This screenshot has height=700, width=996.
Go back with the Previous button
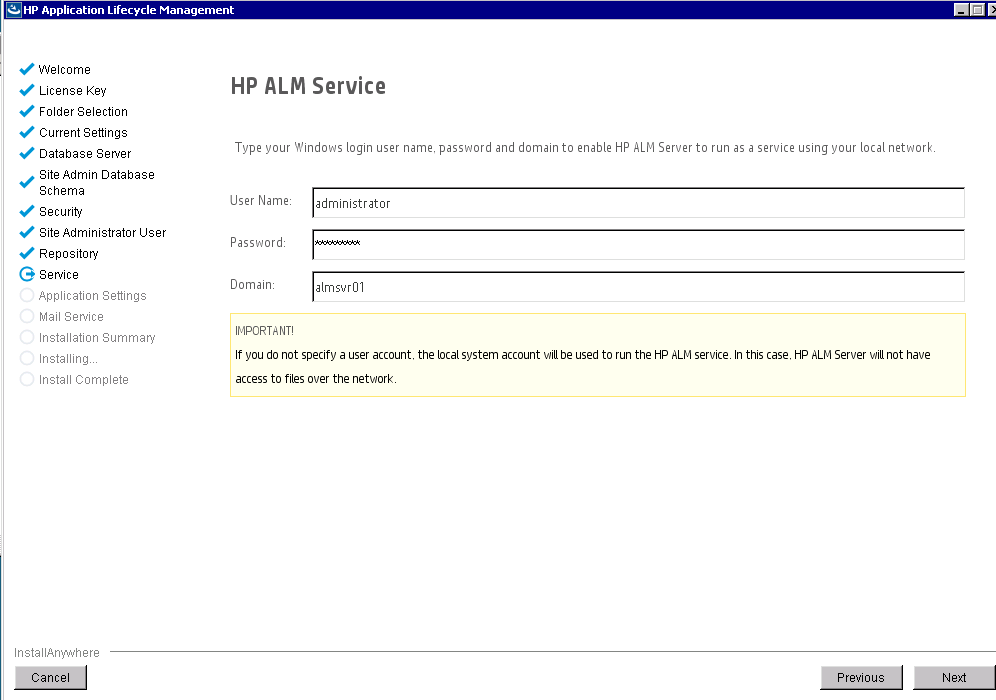tap(861, 677)
